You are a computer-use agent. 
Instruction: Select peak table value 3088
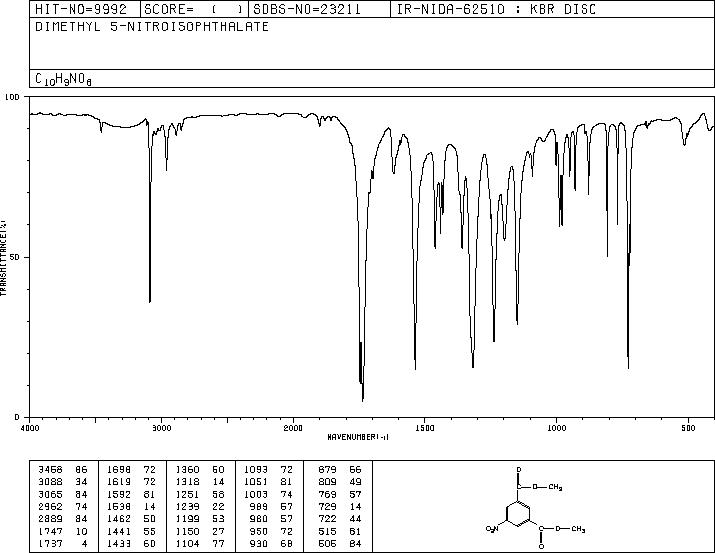(50, 482)
